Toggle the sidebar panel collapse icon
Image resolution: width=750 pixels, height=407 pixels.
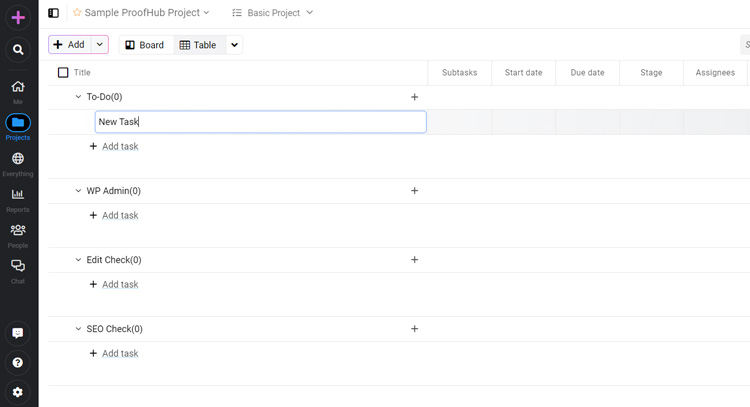[53, 13]
